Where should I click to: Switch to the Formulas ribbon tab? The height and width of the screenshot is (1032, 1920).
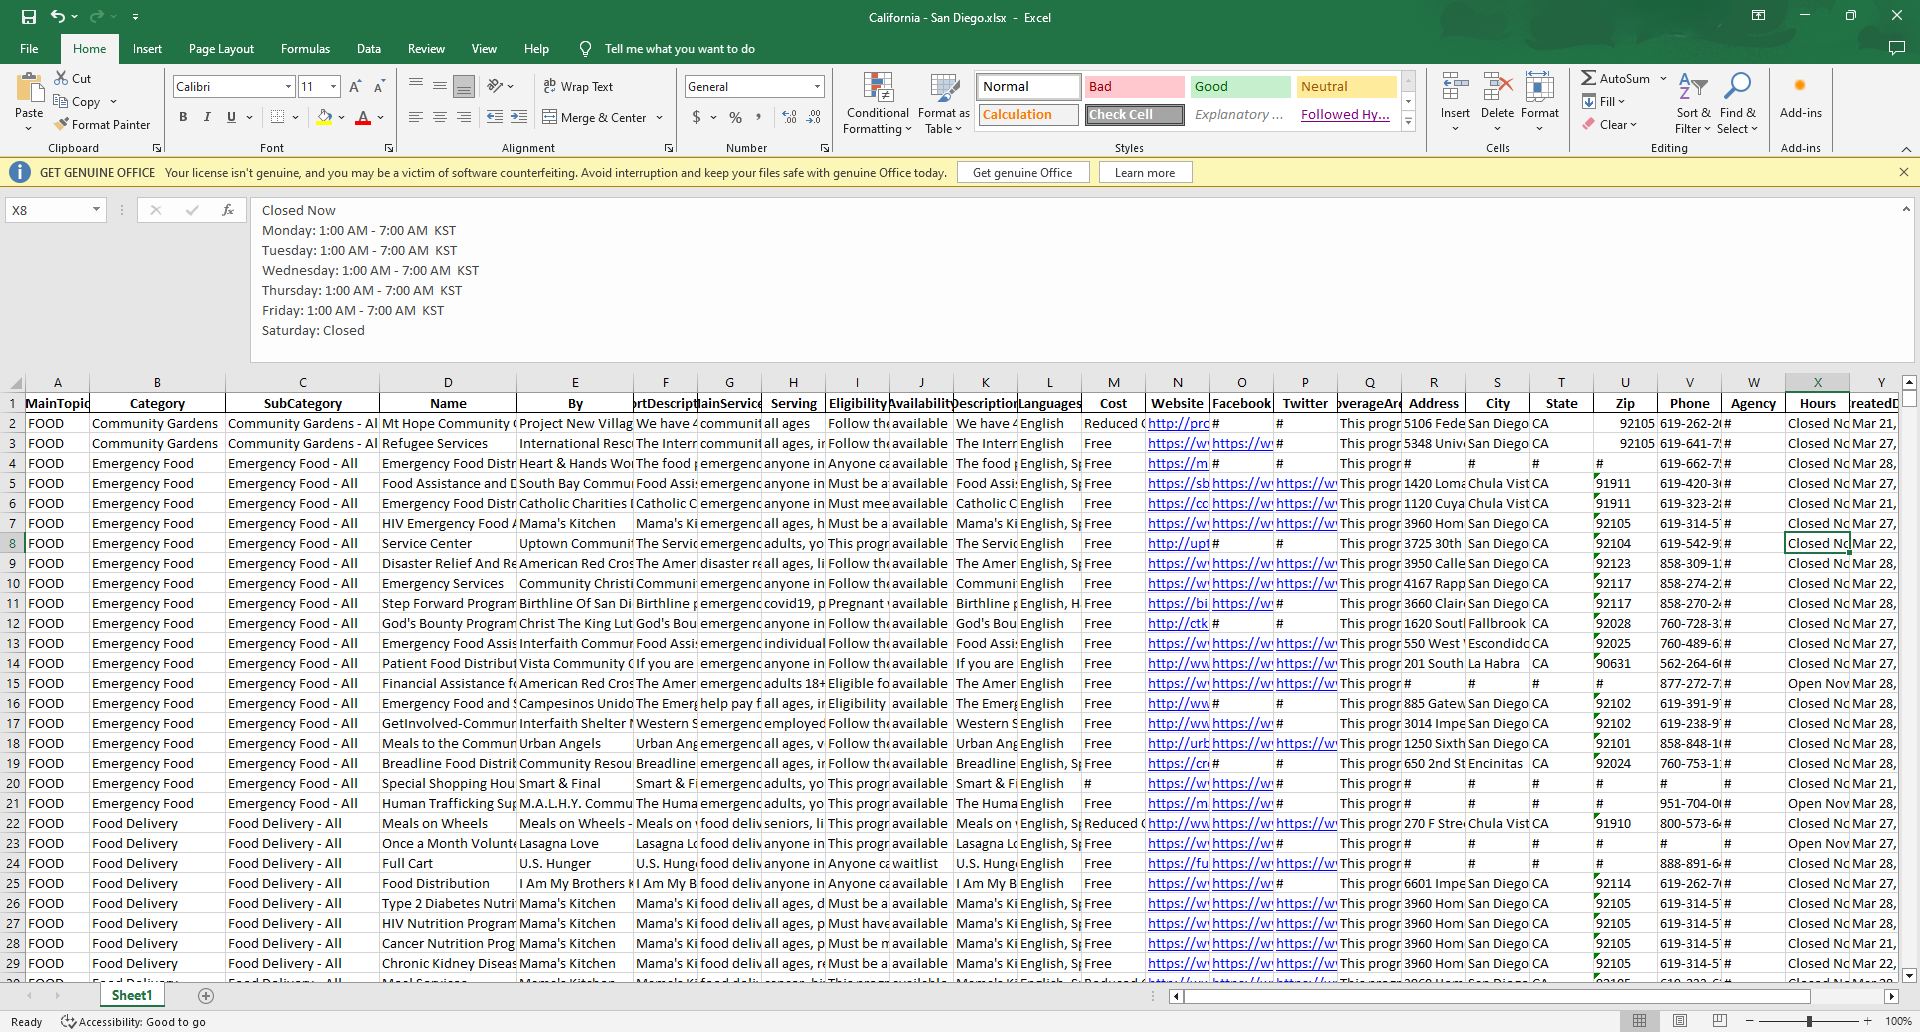[x=305, y=49]
